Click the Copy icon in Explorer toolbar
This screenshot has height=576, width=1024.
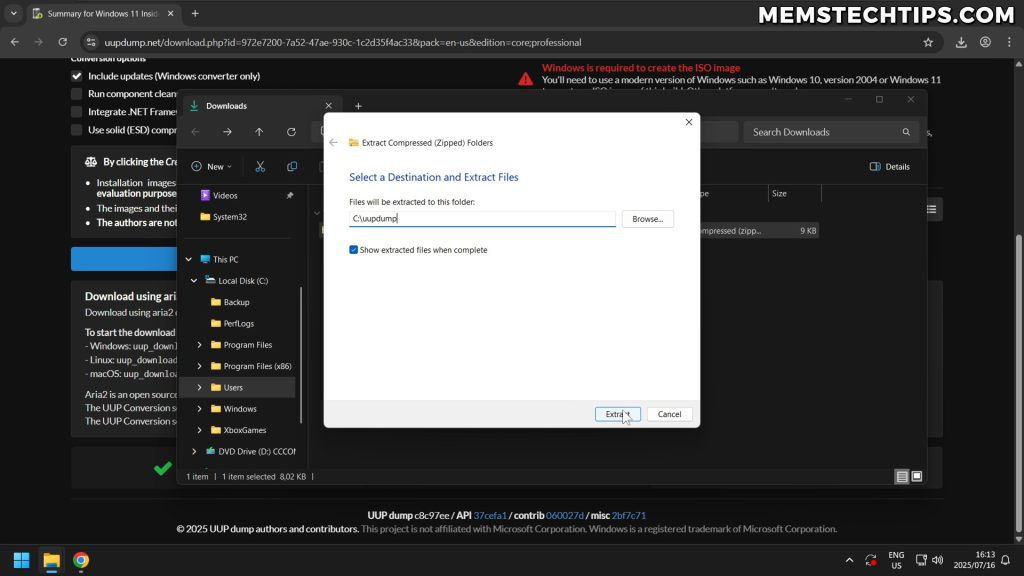(292, 167)
